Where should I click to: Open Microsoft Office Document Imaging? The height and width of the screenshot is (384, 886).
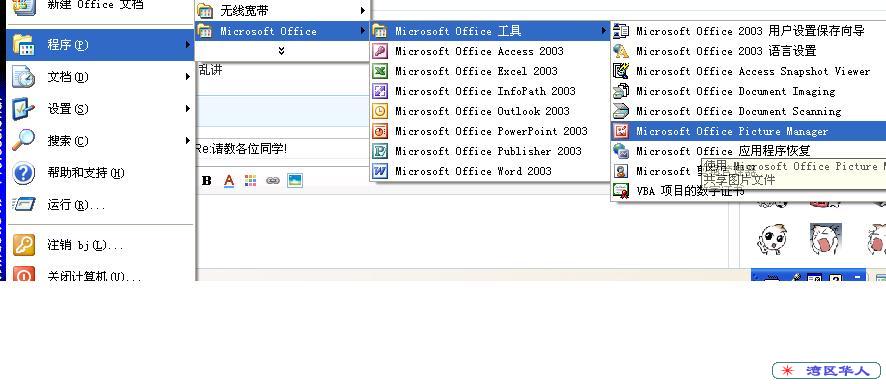click(749, 91)
